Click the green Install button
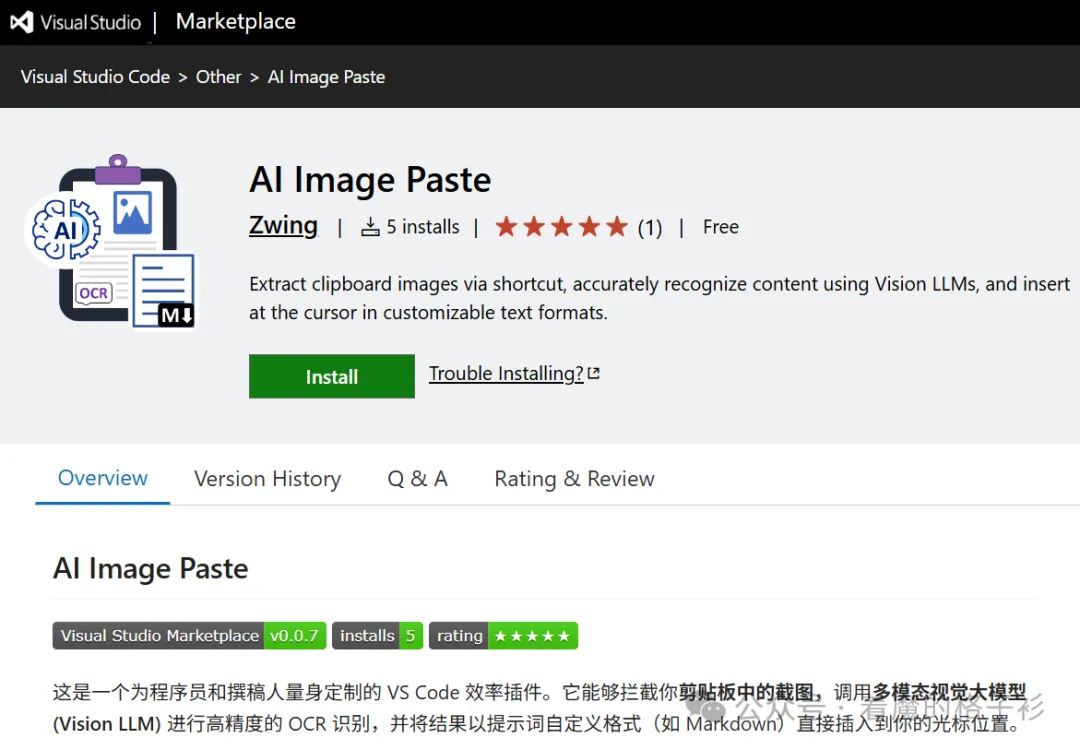This screenshot has height=750, width=1080. pyautogui.click(x=331, y=376)
